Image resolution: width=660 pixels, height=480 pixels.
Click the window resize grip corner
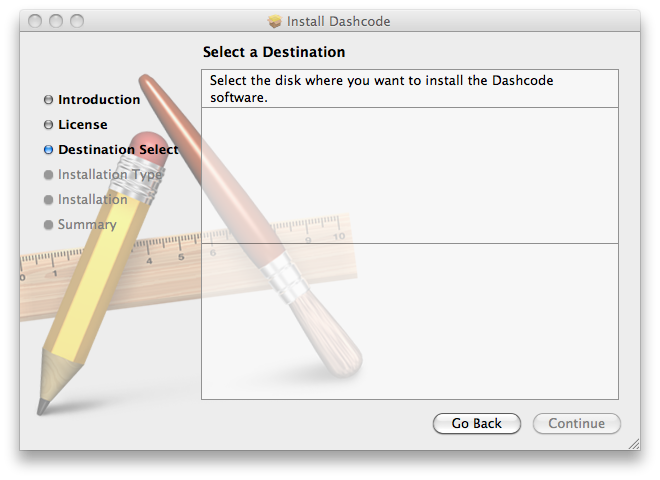pyautogui.click(x=631, y=441)
